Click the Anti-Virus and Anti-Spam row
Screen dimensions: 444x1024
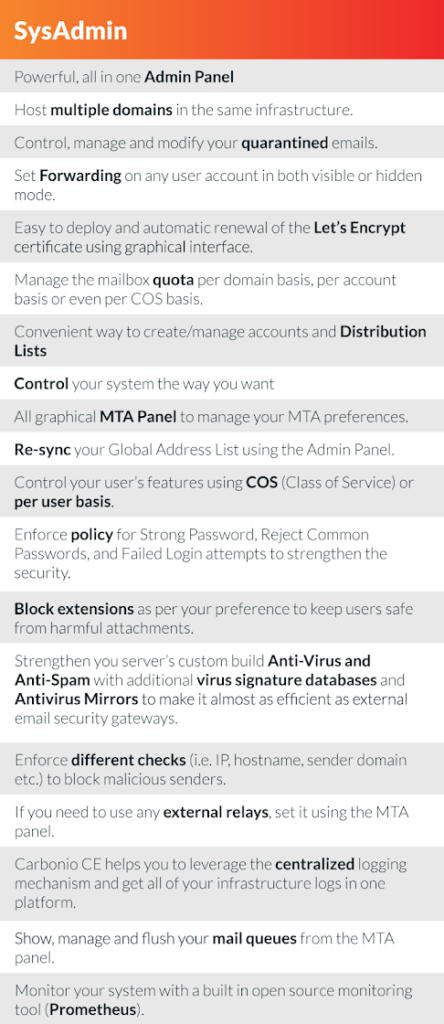point(222,692)
